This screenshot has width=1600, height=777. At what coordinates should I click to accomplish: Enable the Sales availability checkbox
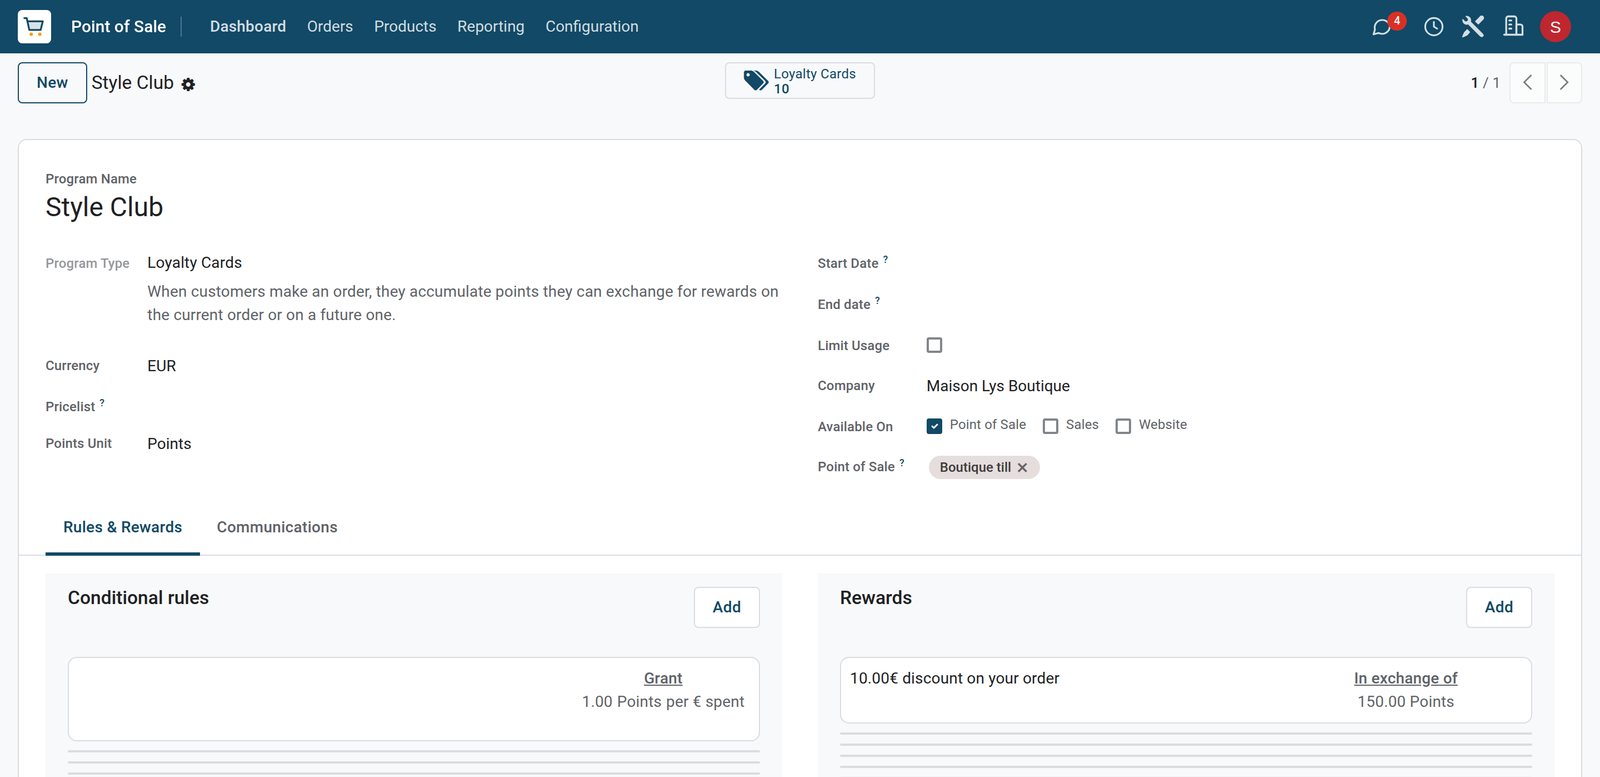click(x=1050, y=426)
